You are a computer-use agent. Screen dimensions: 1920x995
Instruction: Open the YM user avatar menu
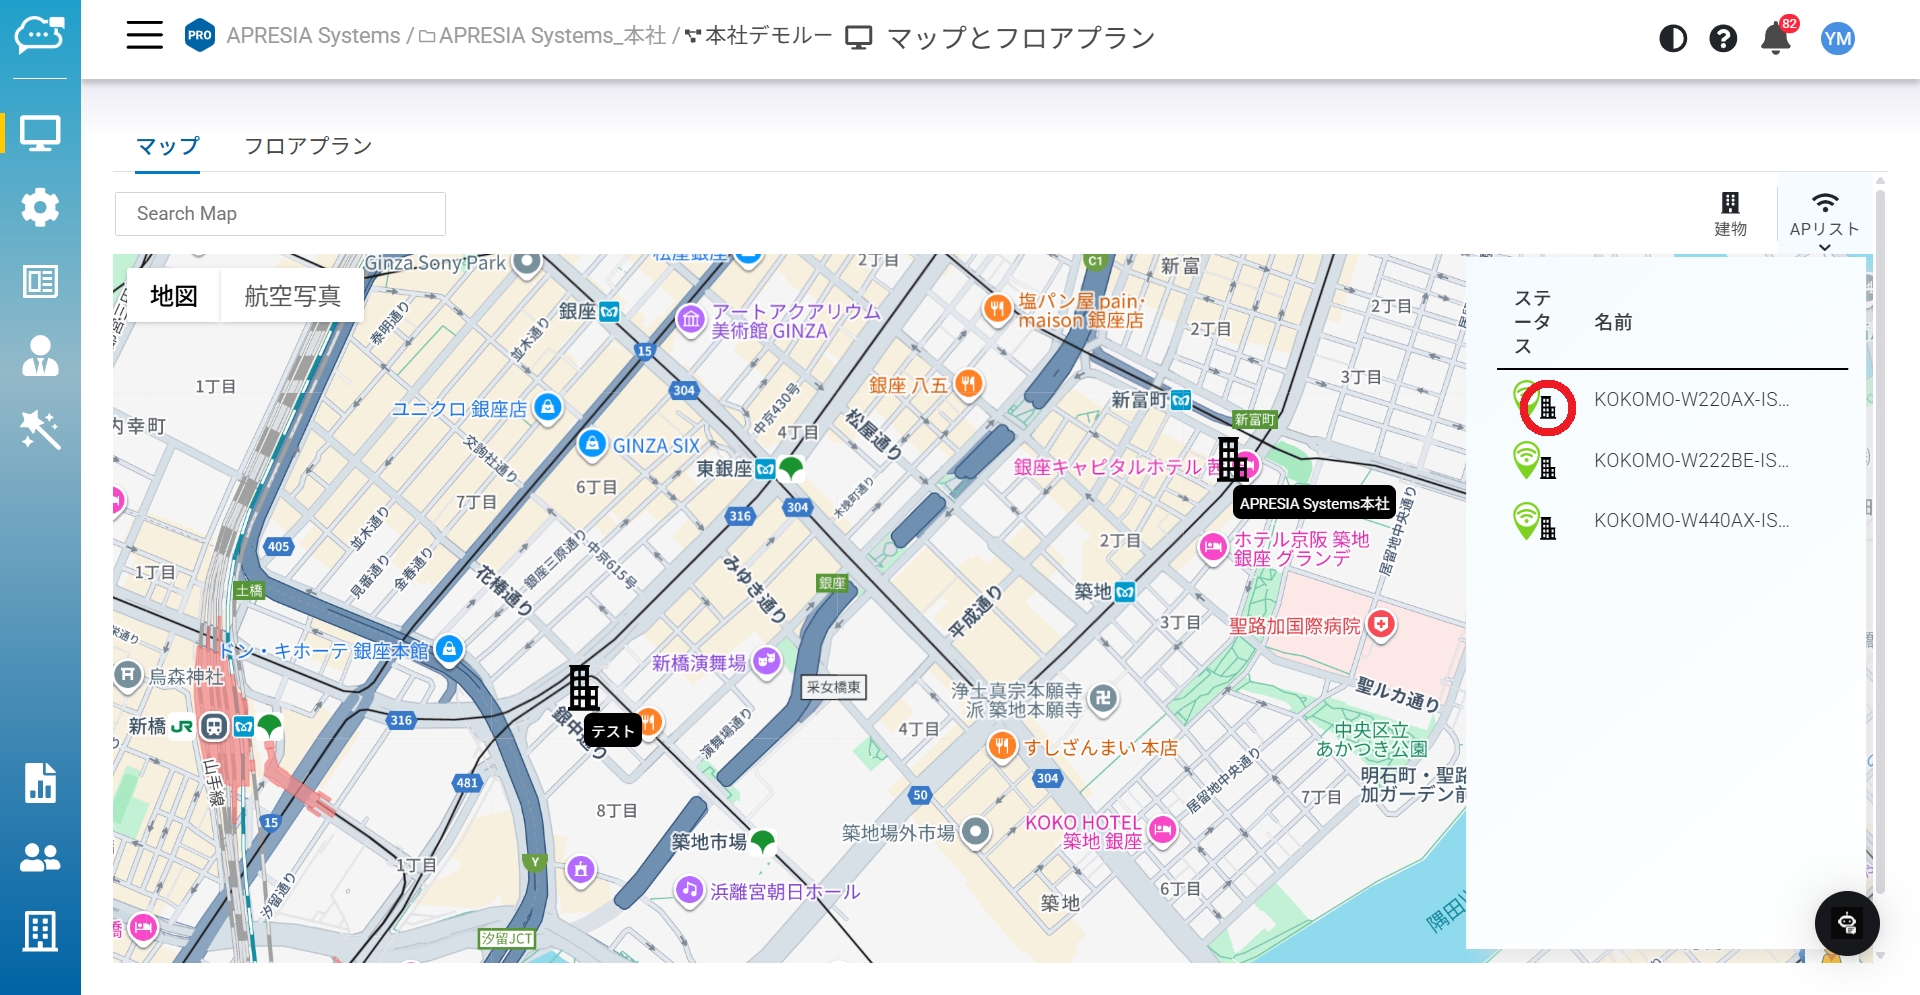pos(1837,39)
